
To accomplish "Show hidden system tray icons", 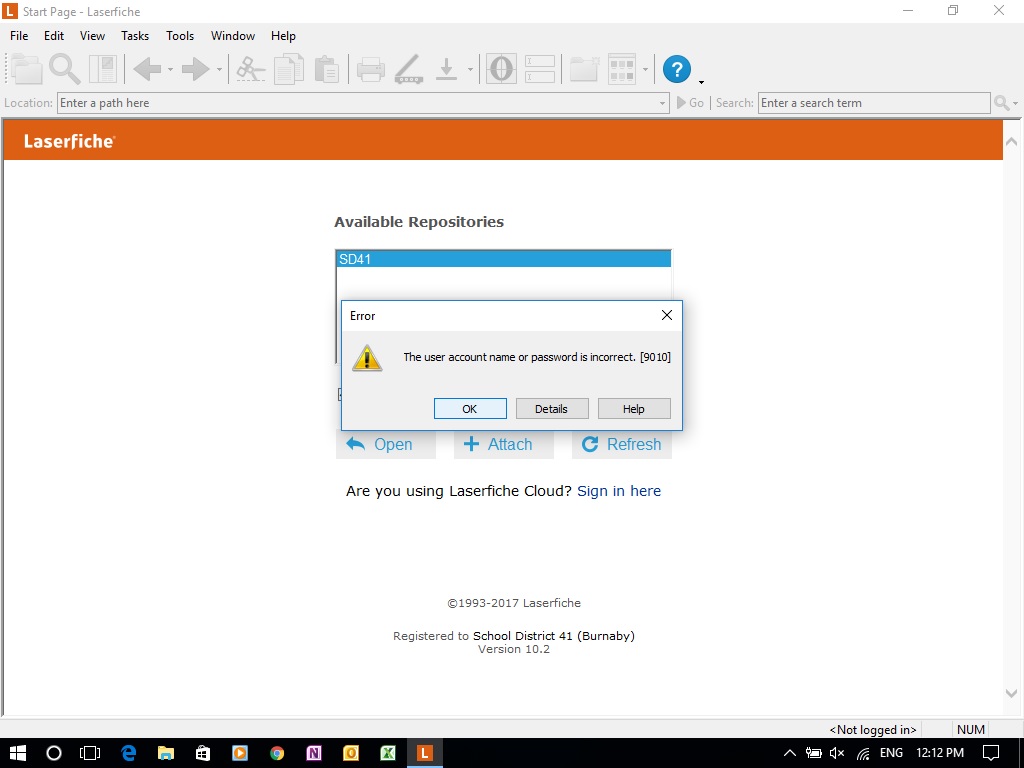I will click(x=790, y=753).
